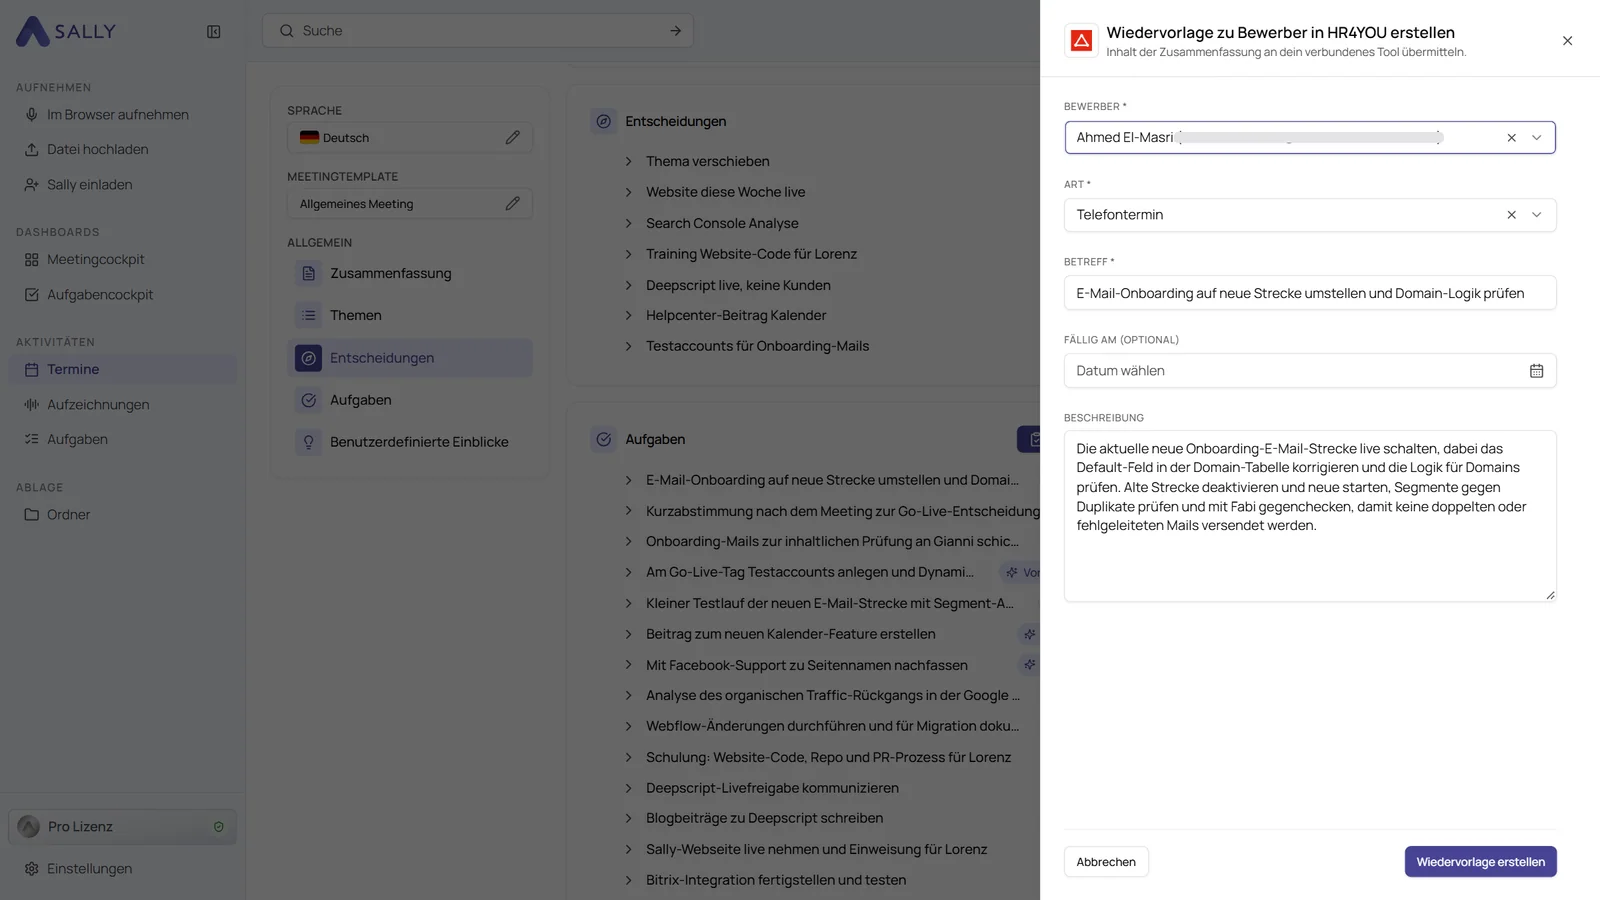Click the Suche search field
The height and width of the screenshot is (900, 1600).
[478, 31]
